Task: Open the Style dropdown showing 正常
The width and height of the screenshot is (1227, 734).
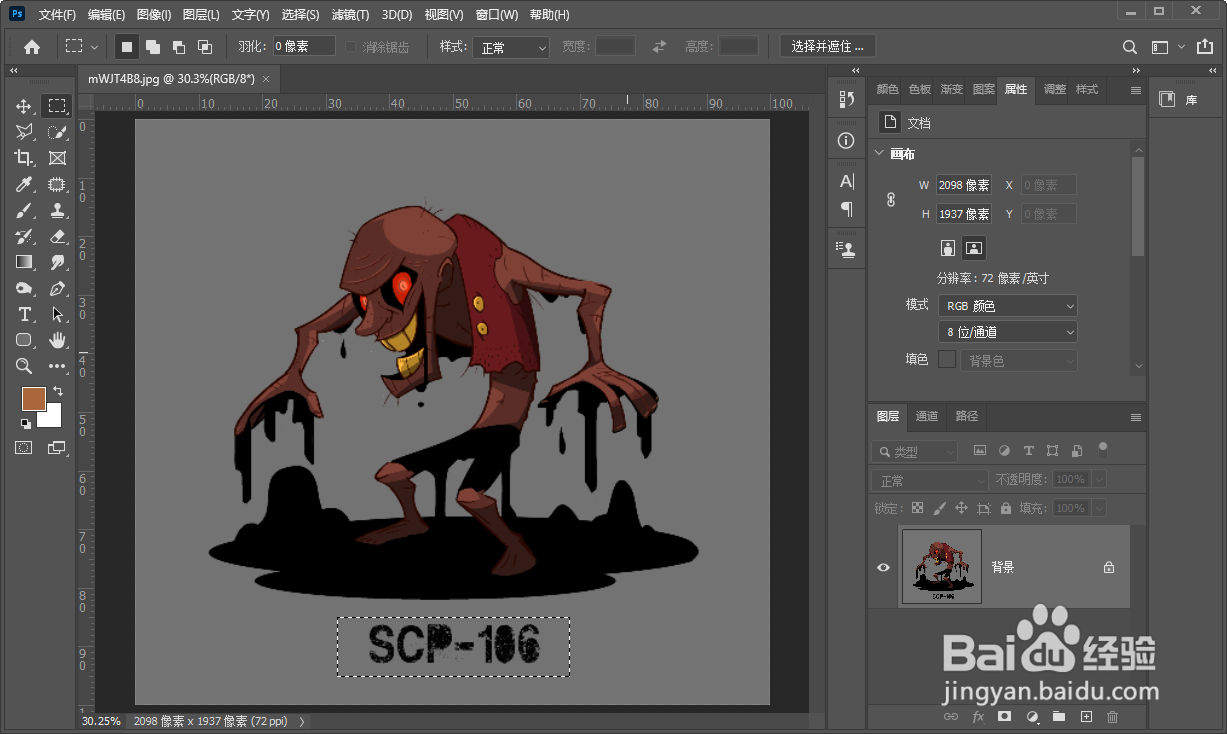Action: (x=511, y=47)
